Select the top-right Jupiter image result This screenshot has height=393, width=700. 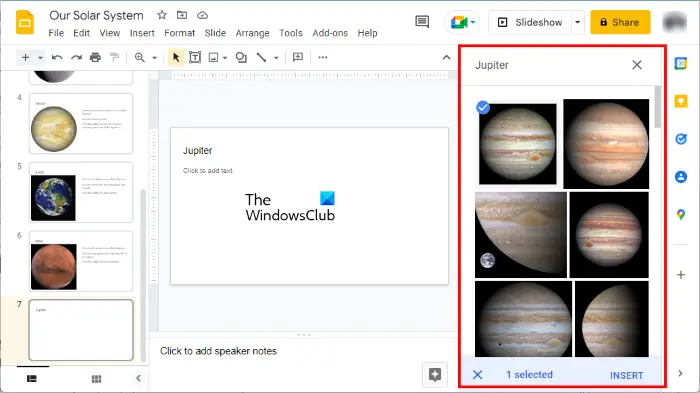pos(606,144)
